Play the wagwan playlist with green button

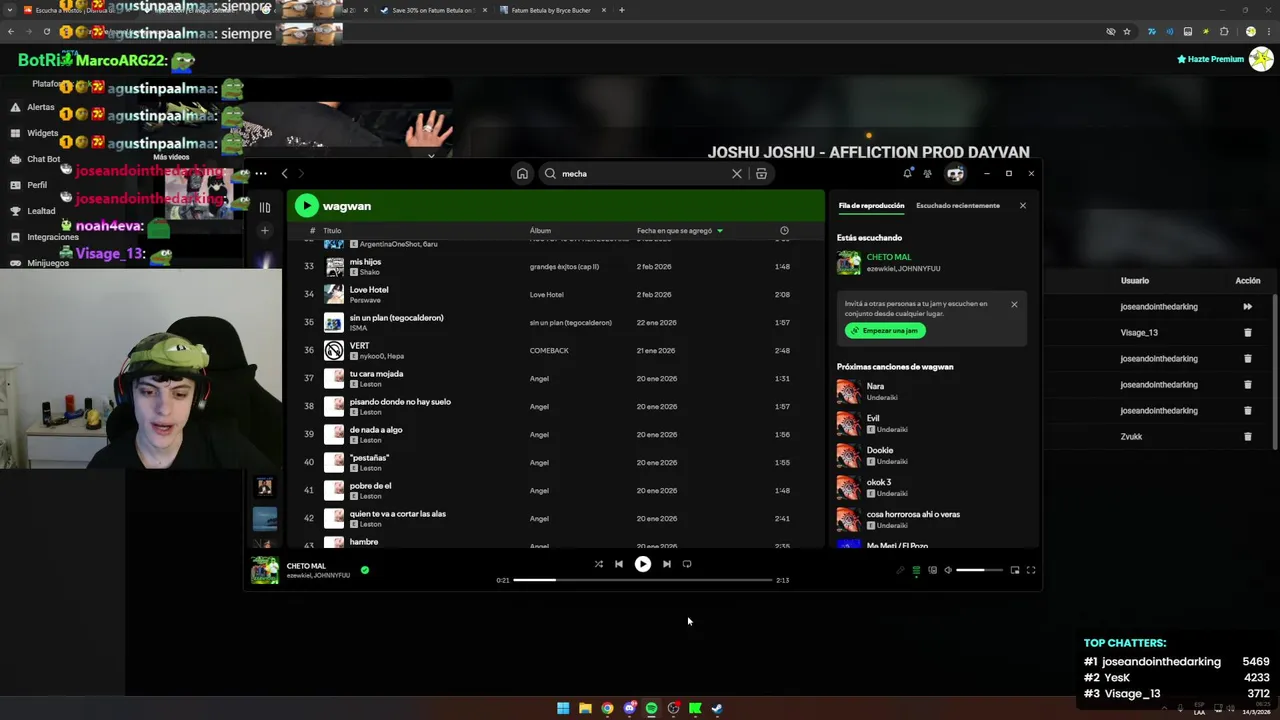click(307, 206)
